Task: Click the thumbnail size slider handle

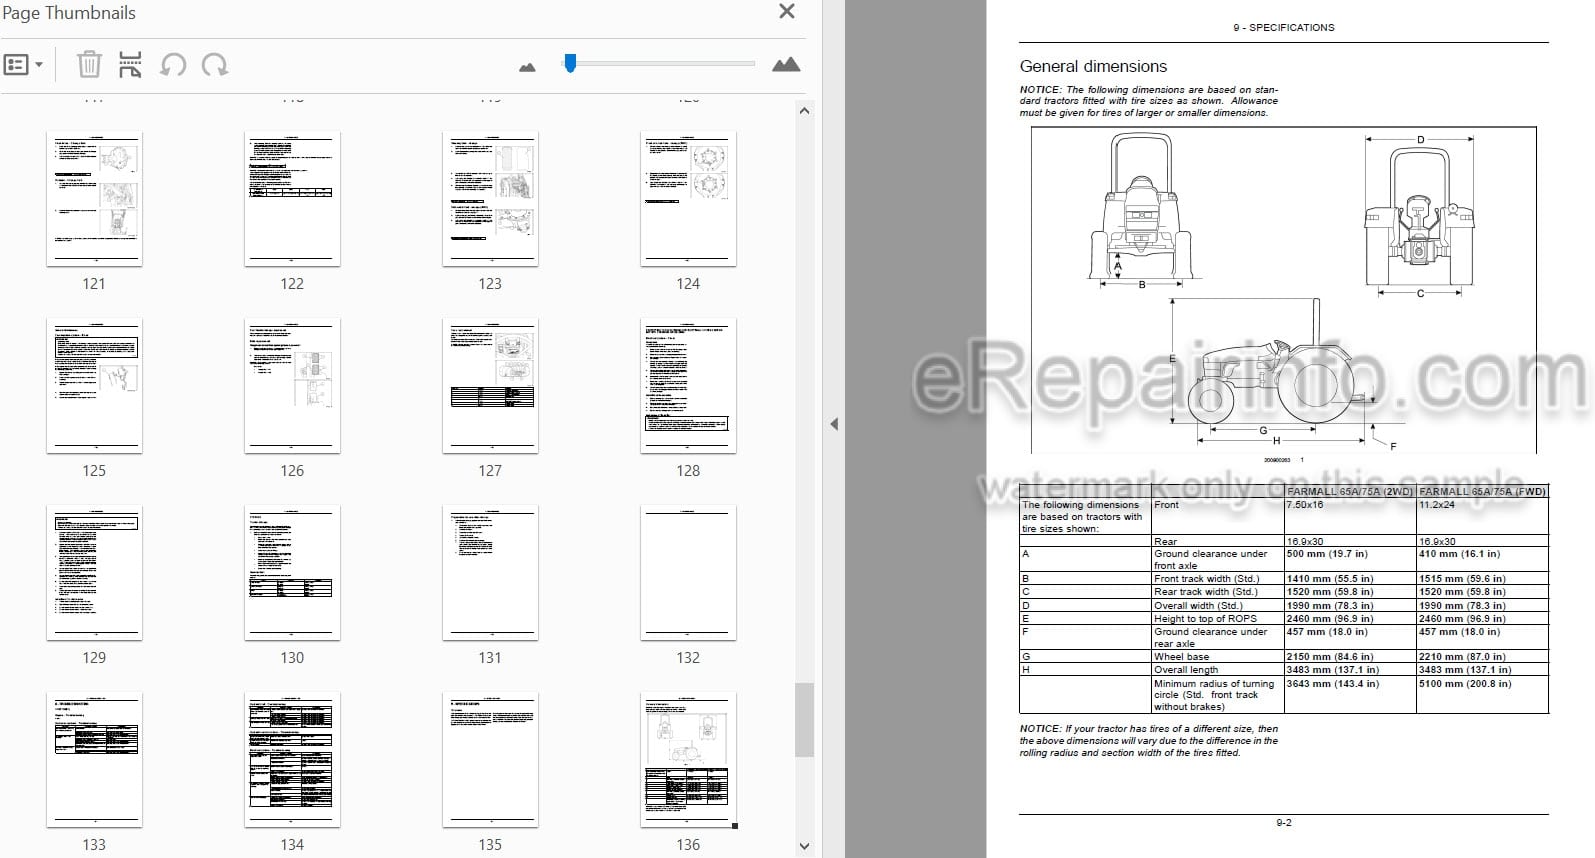Action: pyautogui.click(x=570, y=63)
